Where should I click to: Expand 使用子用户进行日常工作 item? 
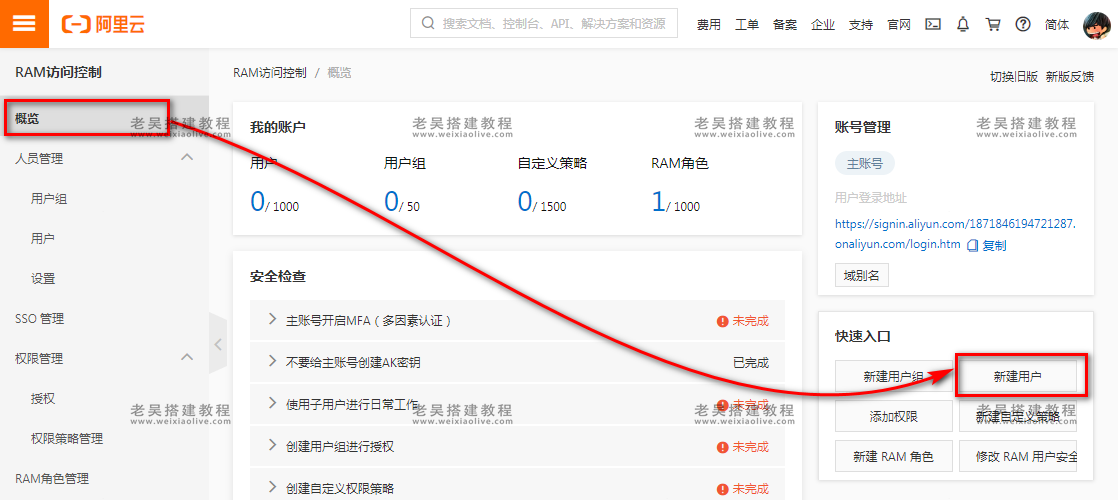[272, 403]
